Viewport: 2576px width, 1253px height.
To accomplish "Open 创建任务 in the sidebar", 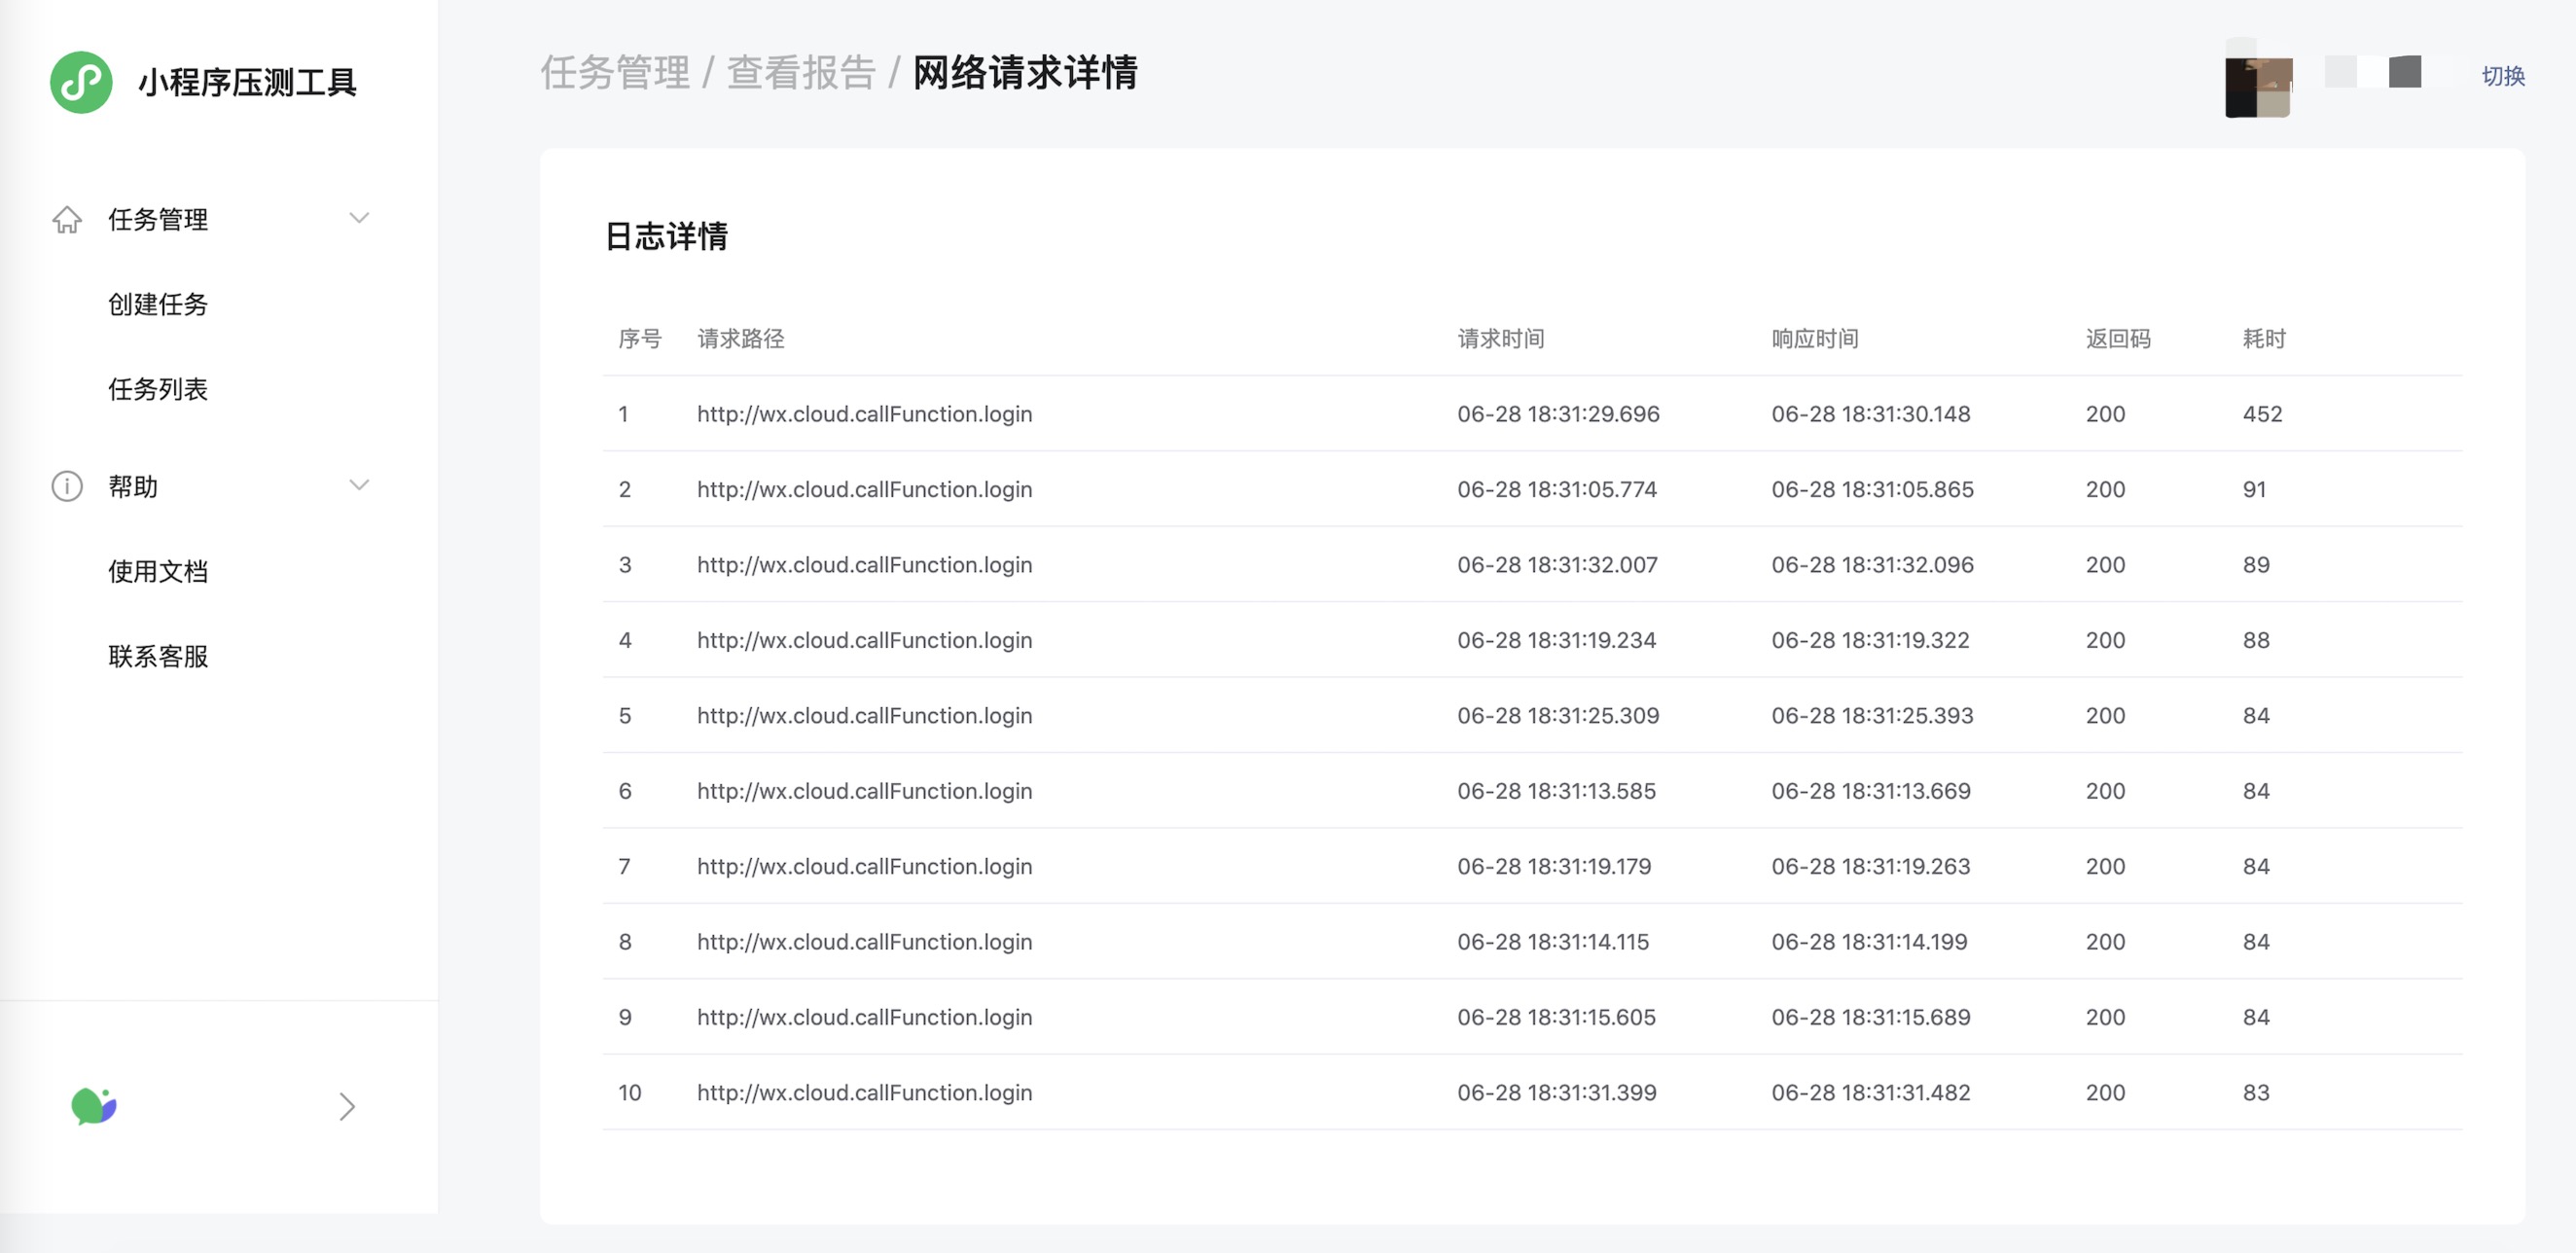I will click(x=158, y=304).
